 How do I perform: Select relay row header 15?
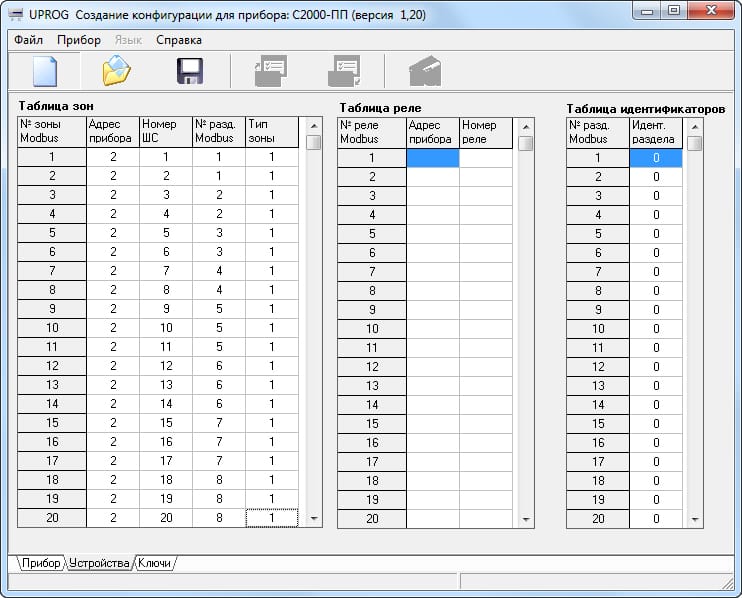click(372, 423)
